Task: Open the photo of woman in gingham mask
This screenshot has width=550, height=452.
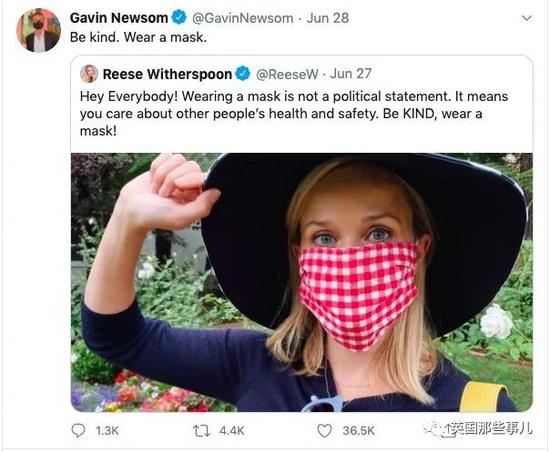Action: click(302, 282)
